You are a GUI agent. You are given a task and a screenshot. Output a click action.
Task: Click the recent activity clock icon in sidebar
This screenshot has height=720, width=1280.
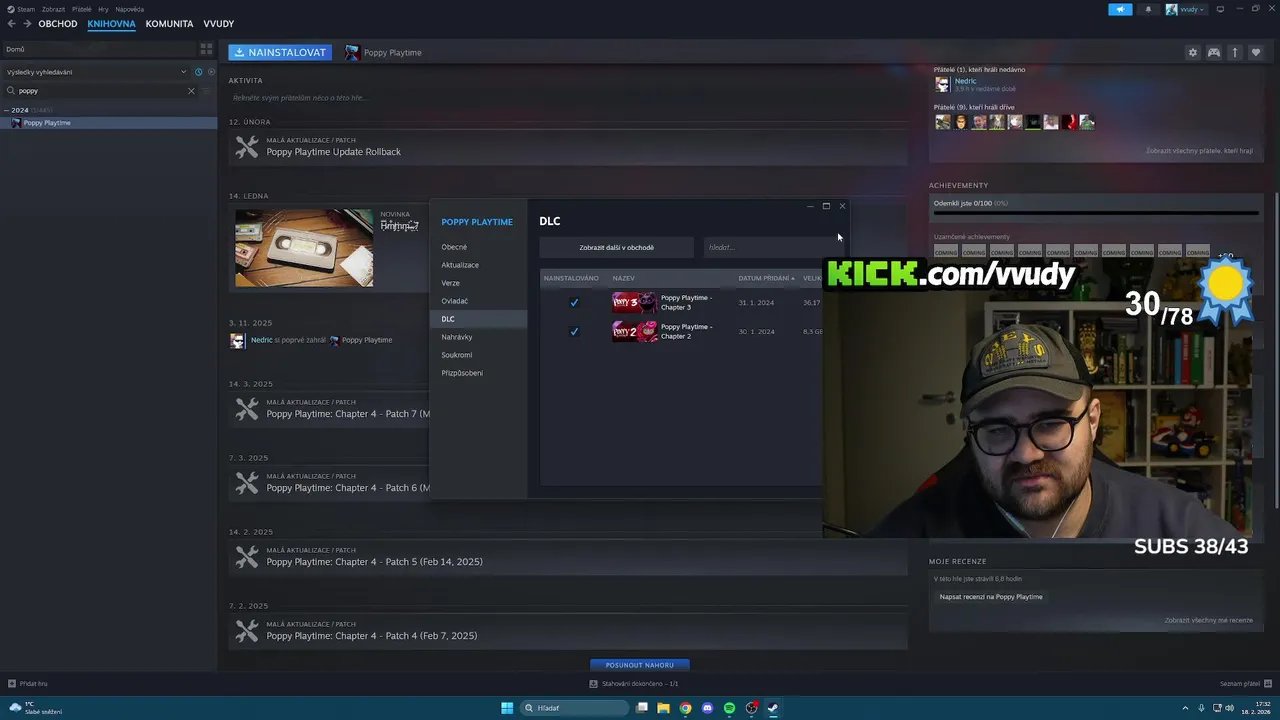pyautogui.click(x=198, y=72)
